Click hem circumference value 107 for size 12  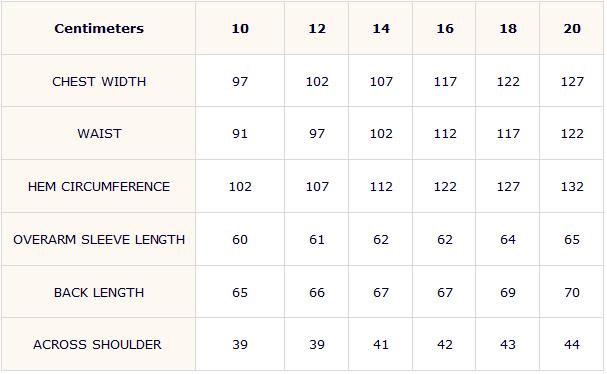[317, 187]
